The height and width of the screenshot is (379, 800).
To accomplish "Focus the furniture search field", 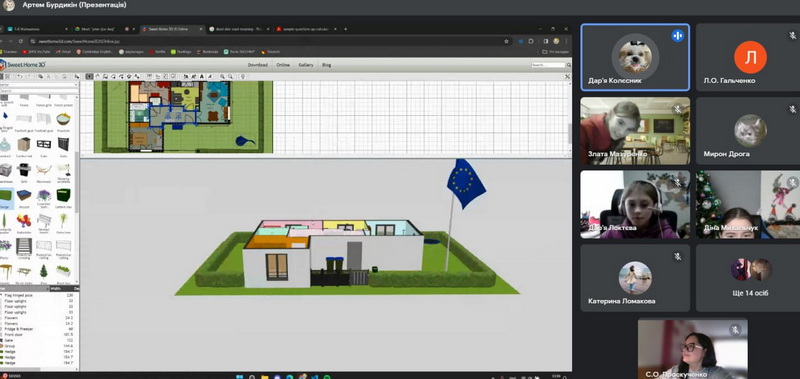I will [x=39, y=91].
